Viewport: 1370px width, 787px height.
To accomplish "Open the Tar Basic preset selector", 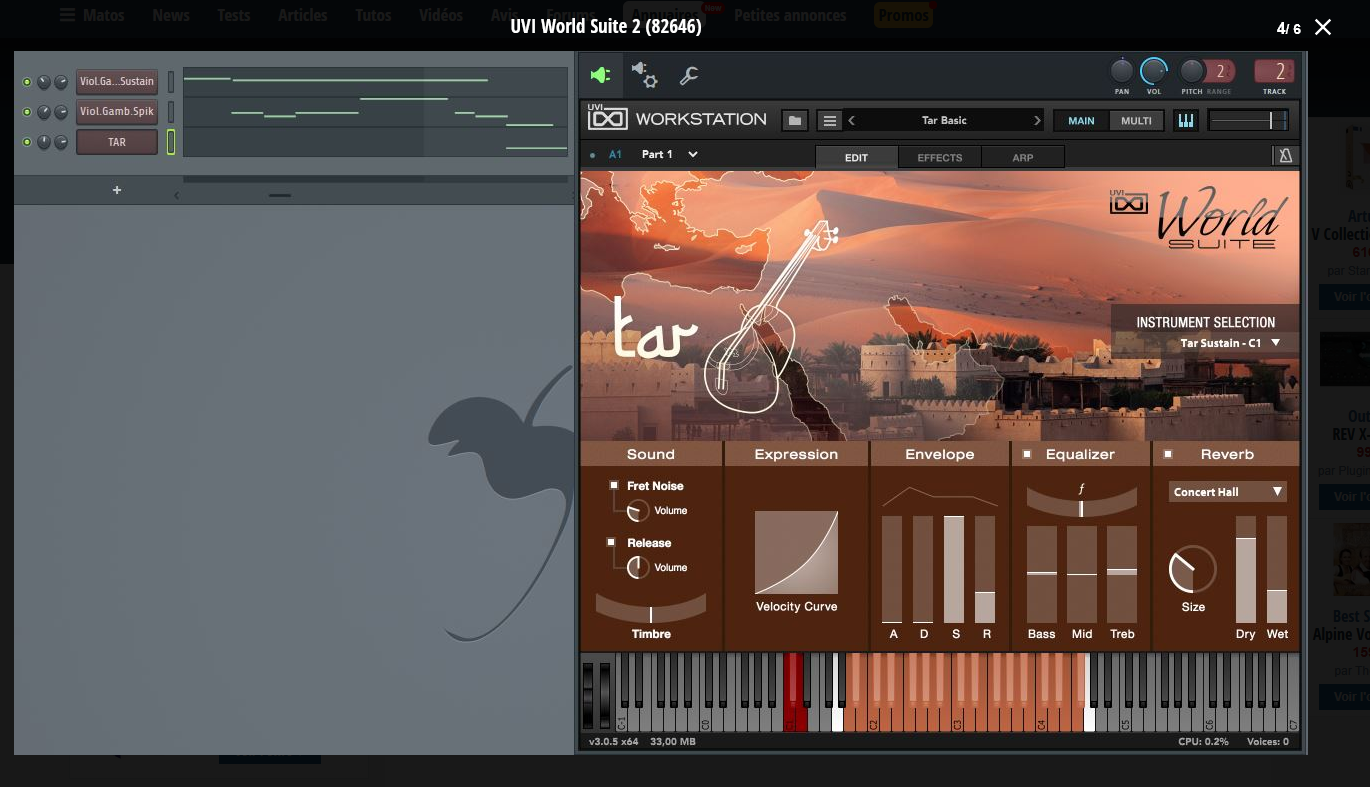I will 944,121.
